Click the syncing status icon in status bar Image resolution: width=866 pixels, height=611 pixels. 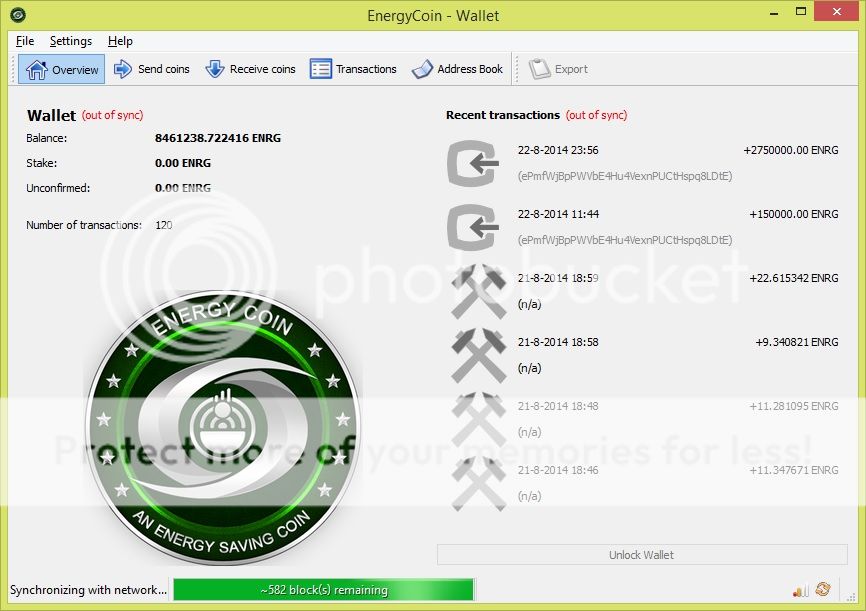click(x=823, y=589)
